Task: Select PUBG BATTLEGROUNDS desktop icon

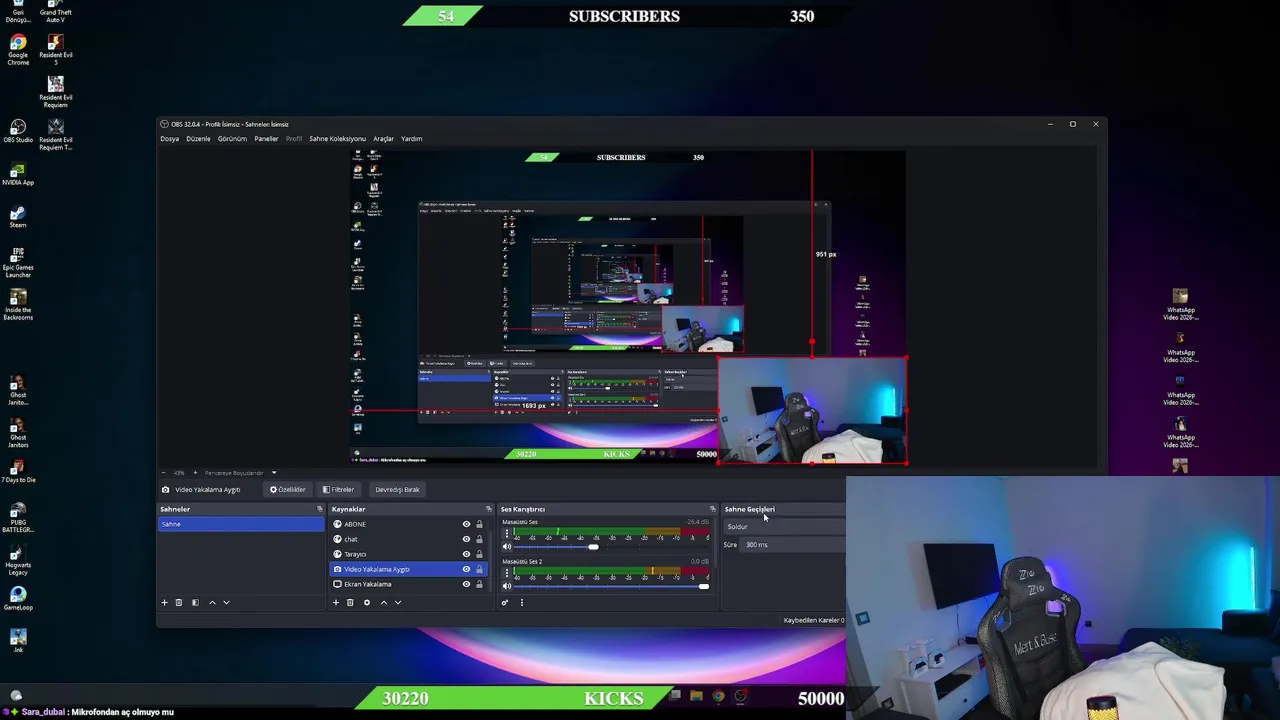Action: pos(18,517)
